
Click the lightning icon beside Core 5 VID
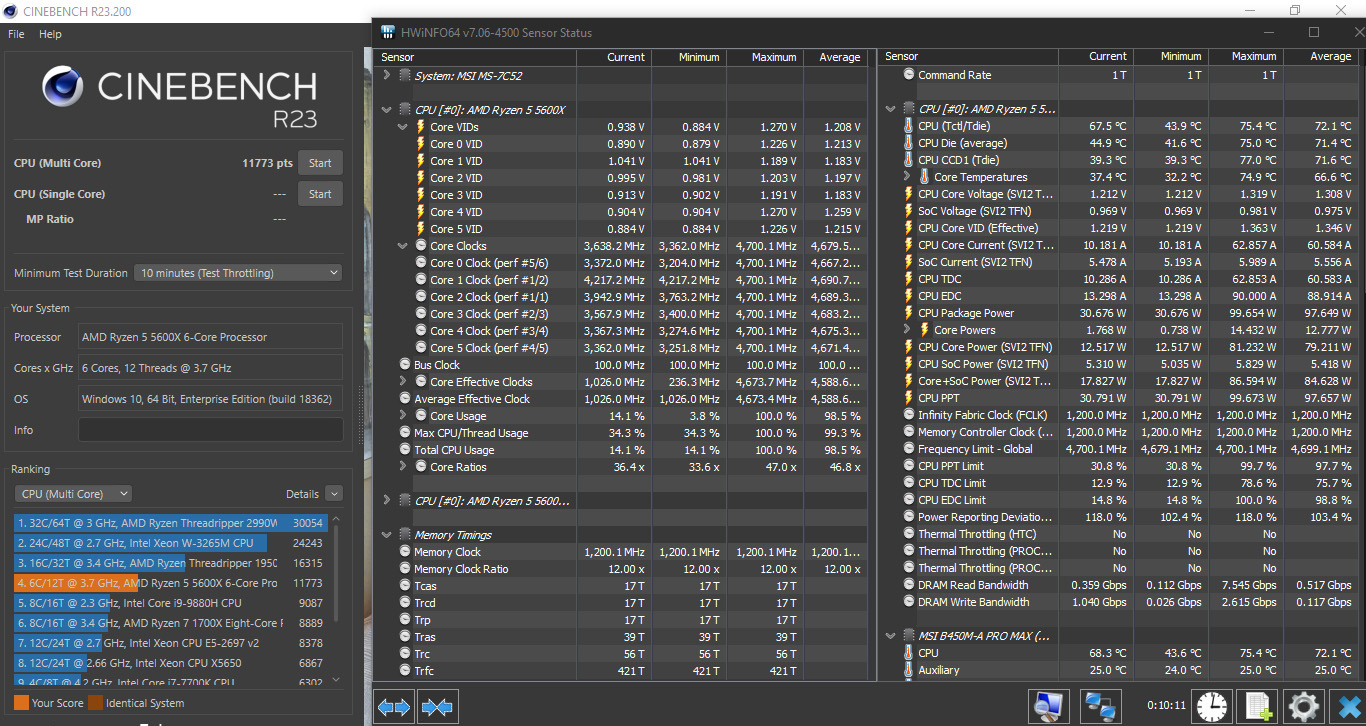click(421, 229)
